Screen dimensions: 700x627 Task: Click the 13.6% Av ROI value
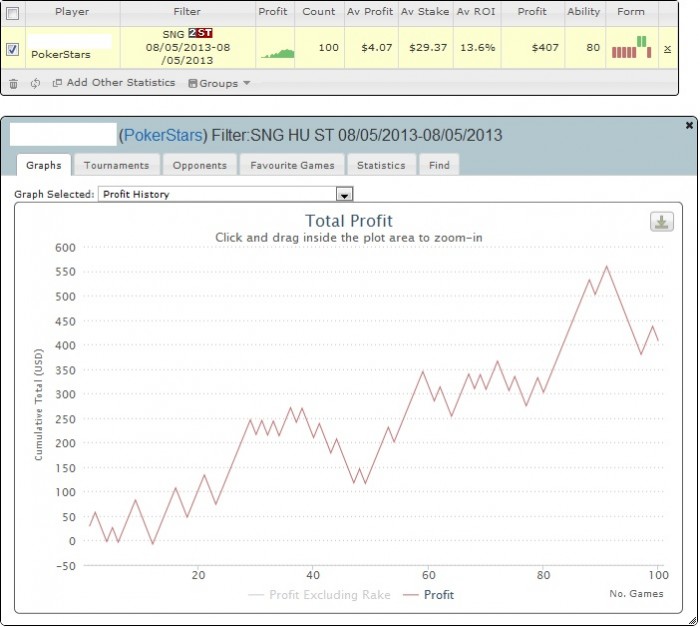477,47
